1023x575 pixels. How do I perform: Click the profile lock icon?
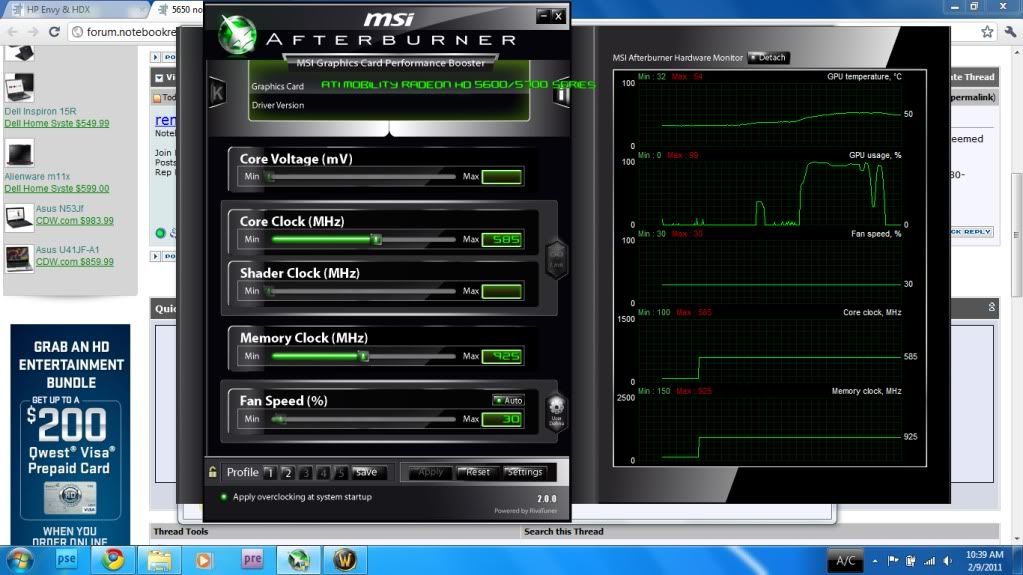pyautogui.click(x=213, y=472)
